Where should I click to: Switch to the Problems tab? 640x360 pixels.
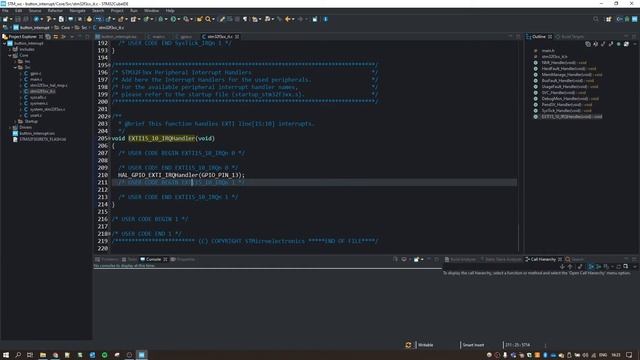tap(107, 259)
